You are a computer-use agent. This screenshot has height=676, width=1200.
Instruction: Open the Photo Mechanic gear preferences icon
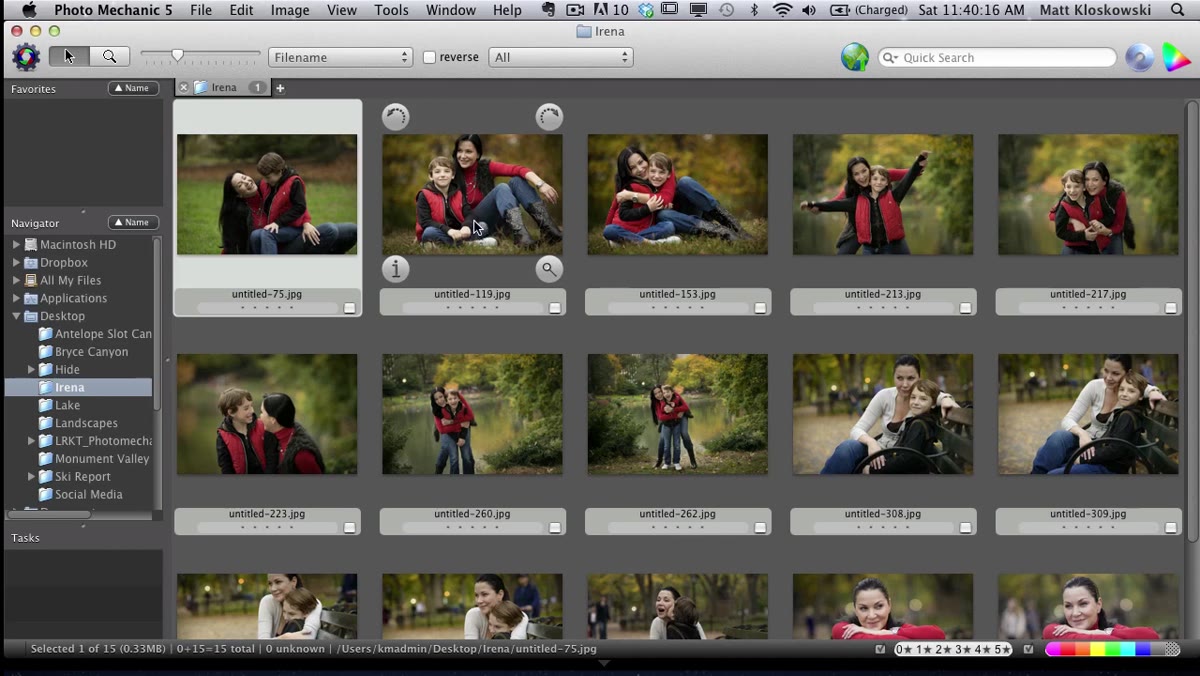25,57
